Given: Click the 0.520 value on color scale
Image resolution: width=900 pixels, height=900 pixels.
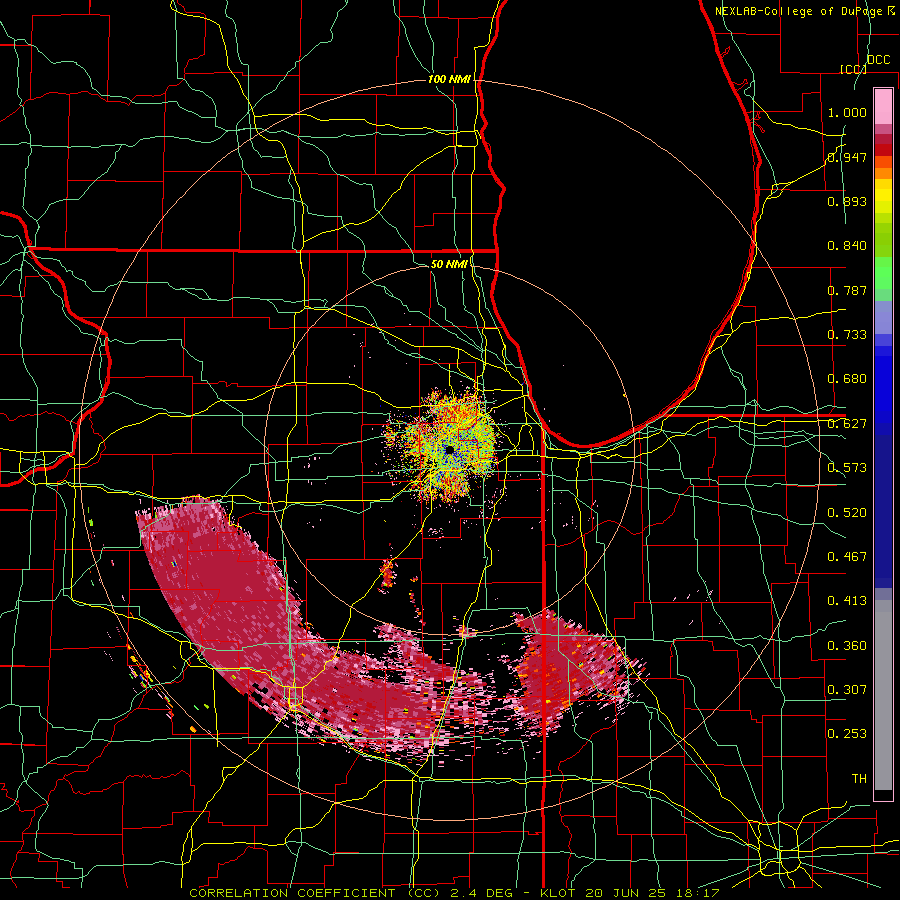Looking at the screenshot, I should [x=847, y=513].
